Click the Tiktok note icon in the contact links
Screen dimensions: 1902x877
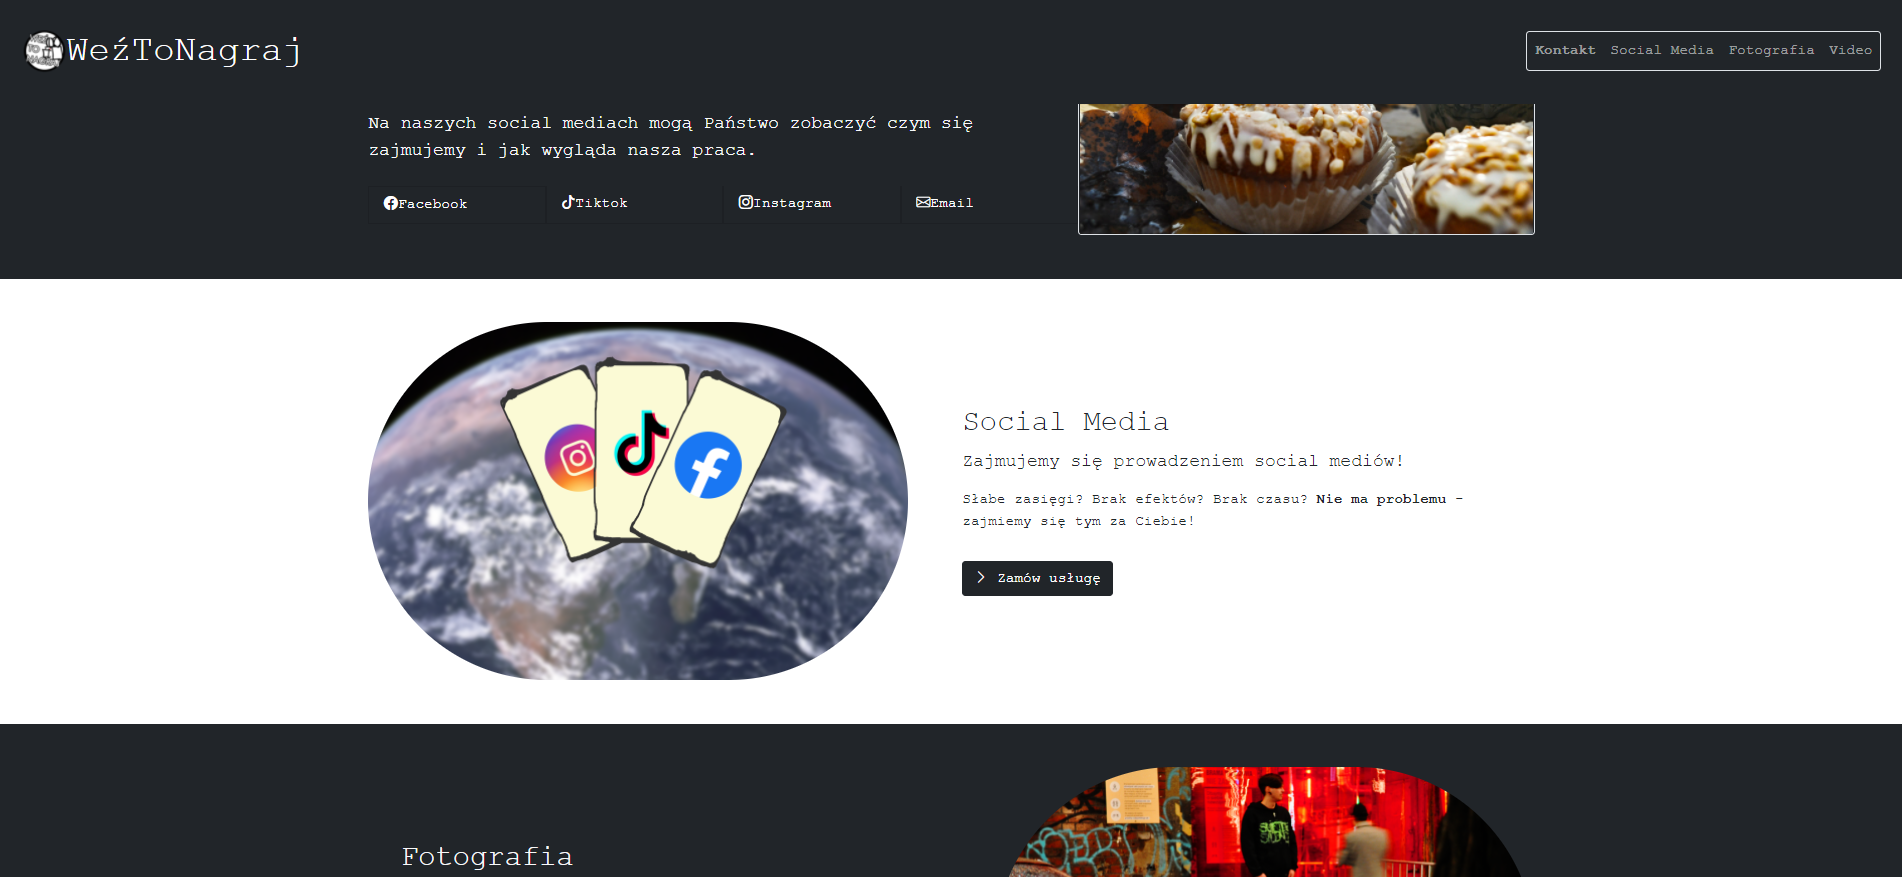coord(567,202)
